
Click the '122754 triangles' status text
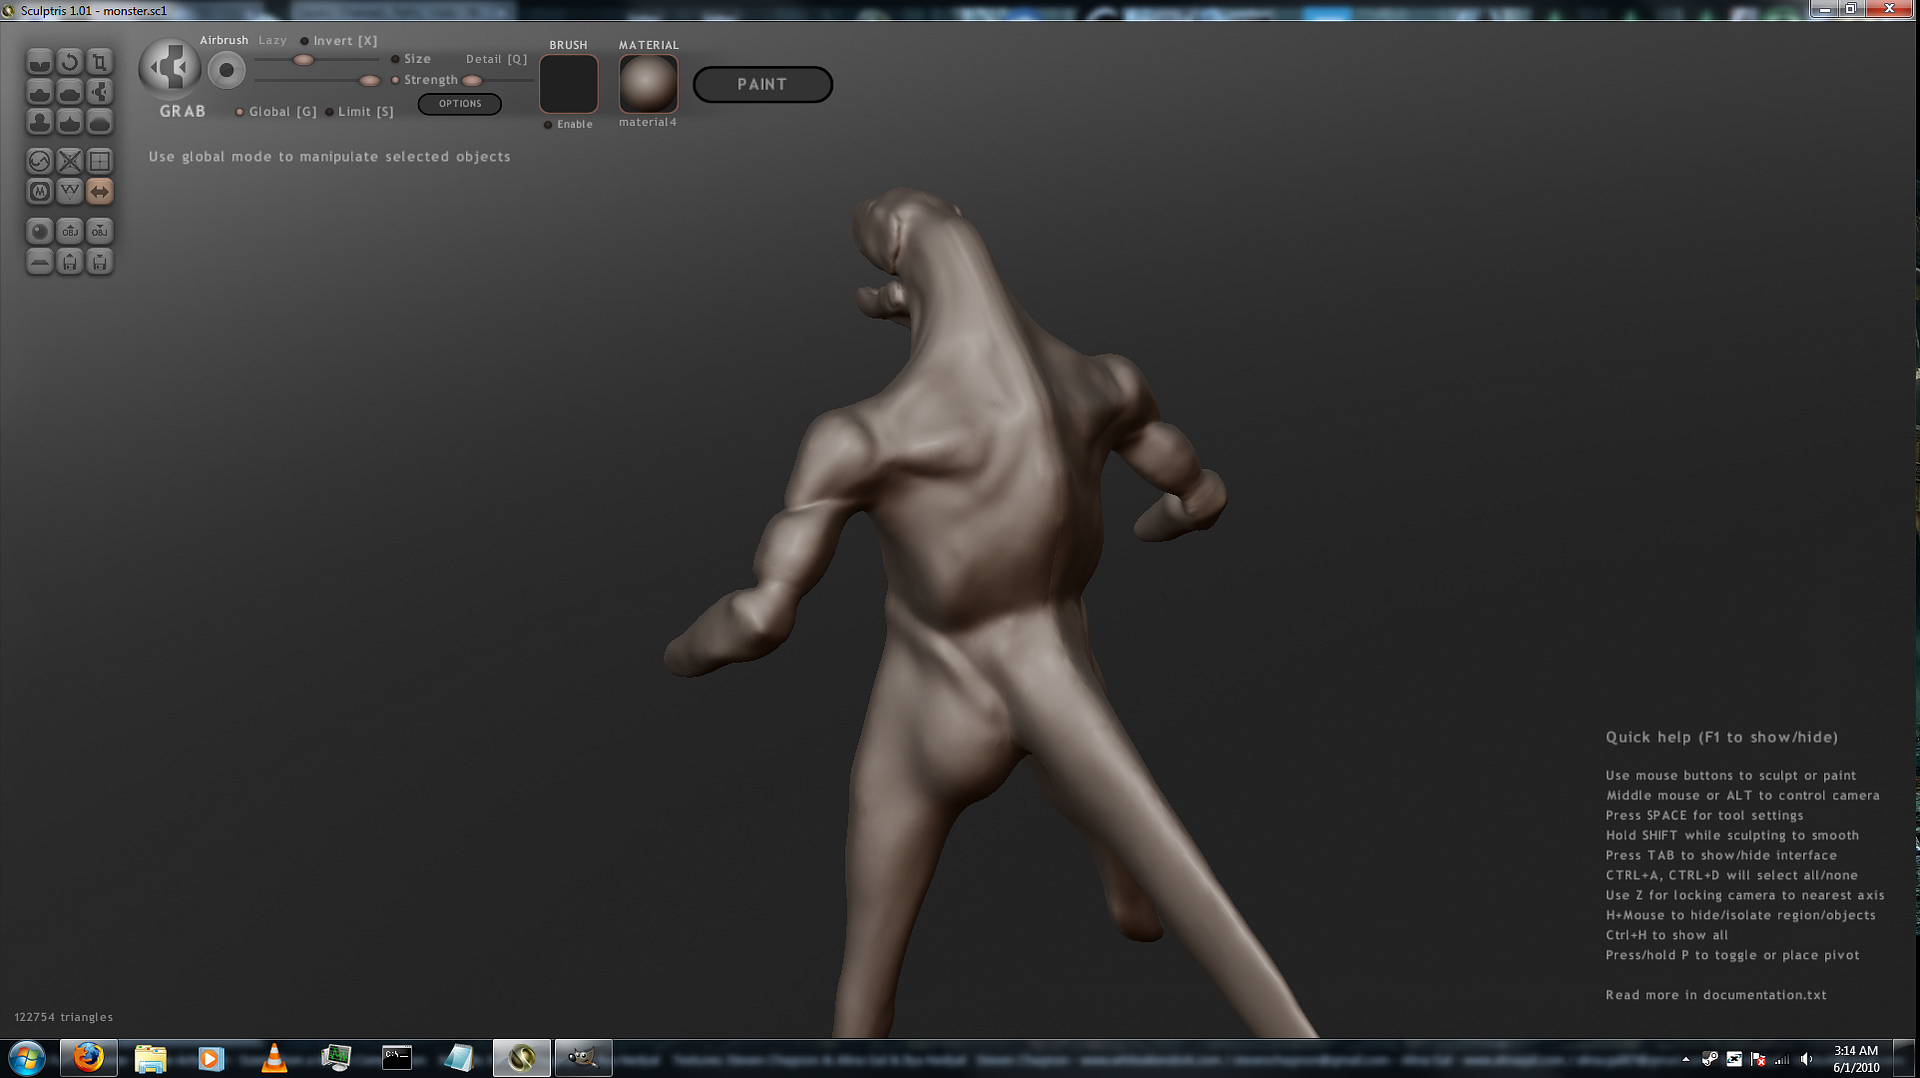pos(64,1017)
